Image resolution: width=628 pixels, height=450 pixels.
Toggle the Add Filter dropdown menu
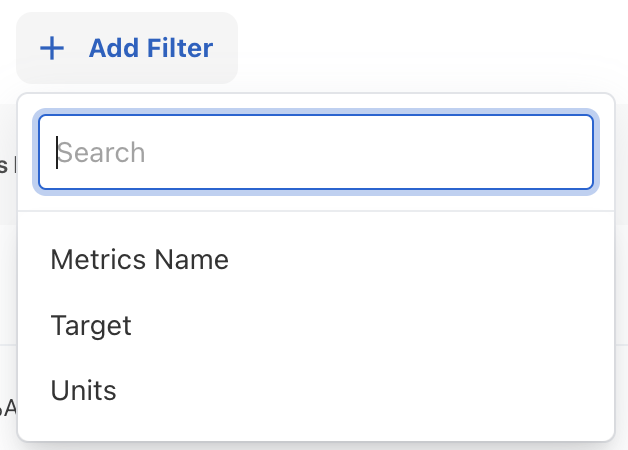click(x=127, y=48)
